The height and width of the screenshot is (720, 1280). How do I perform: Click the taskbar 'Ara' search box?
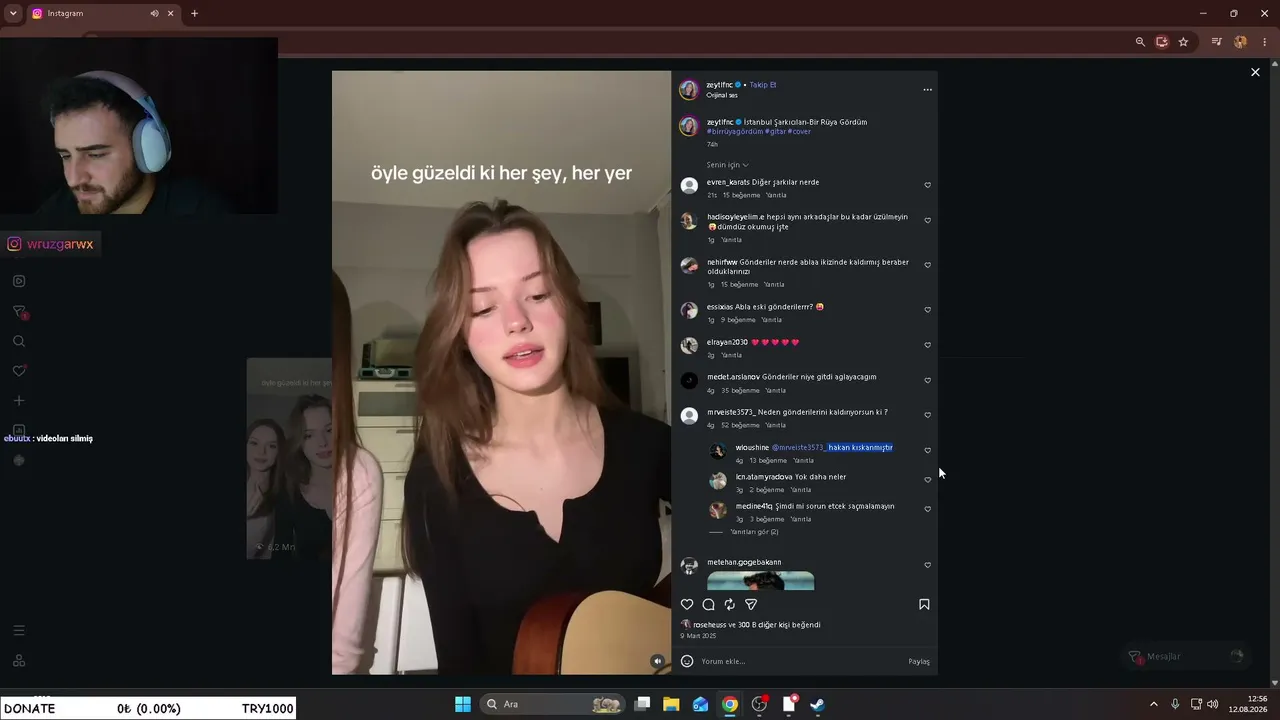tap(553, 704)
